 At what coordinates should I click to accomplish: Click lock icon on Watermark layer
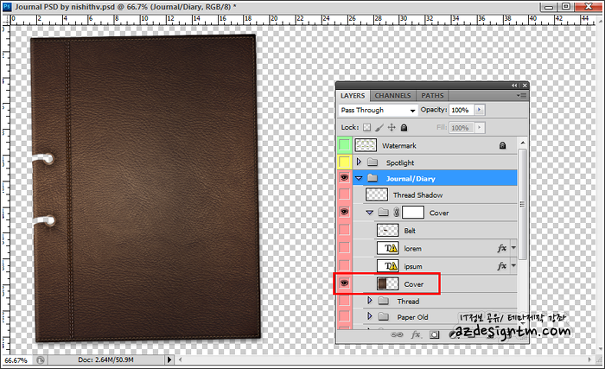click(x=502, y=146)
